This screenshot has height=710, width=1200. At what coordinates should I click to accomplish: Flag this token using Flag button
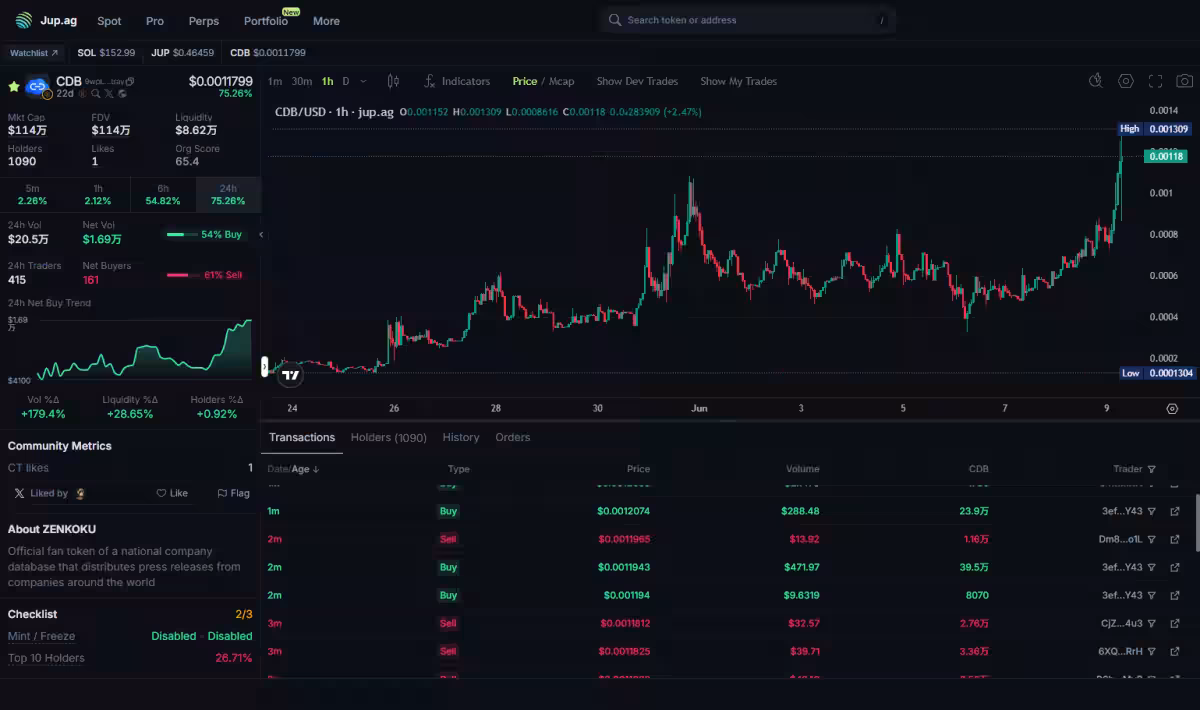[x=233, y=493]
